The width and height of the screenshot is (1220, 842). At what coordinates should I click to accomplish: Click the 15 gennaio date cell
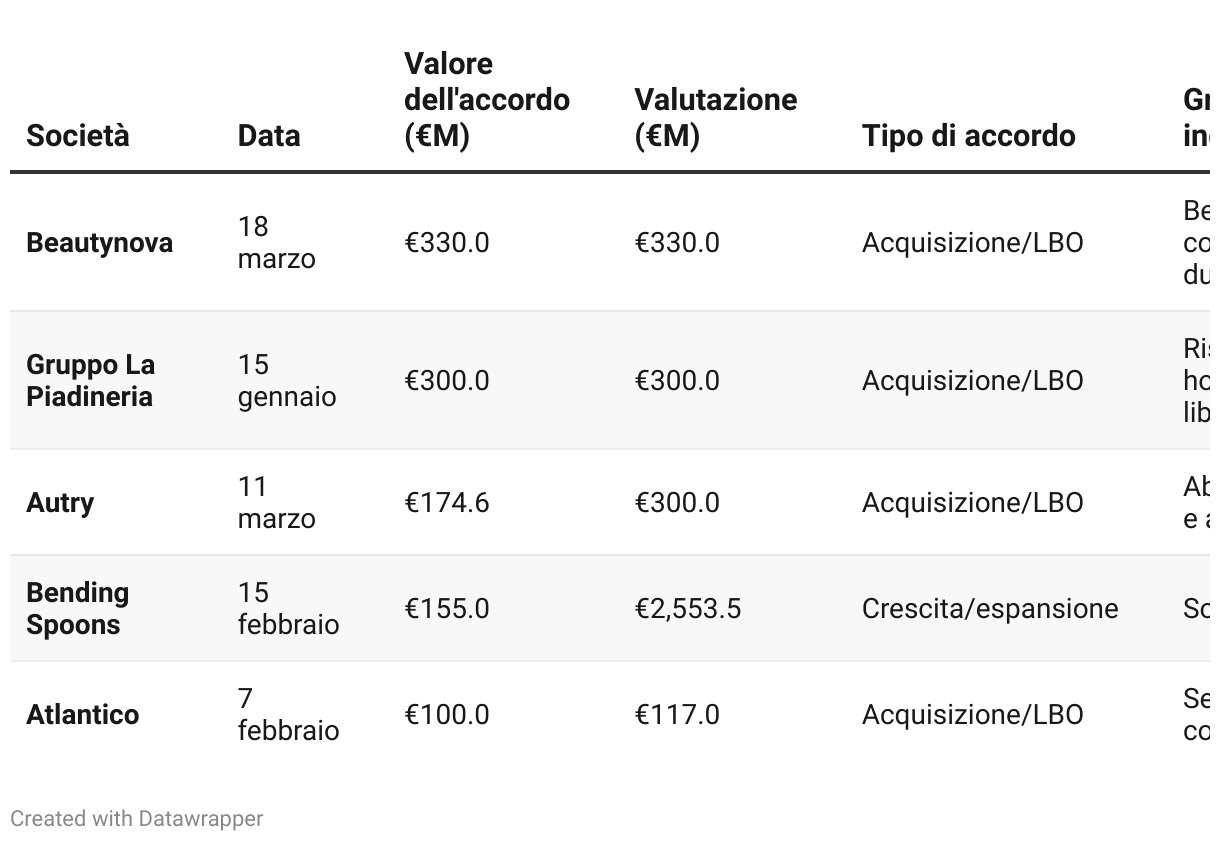pos(286,380)
